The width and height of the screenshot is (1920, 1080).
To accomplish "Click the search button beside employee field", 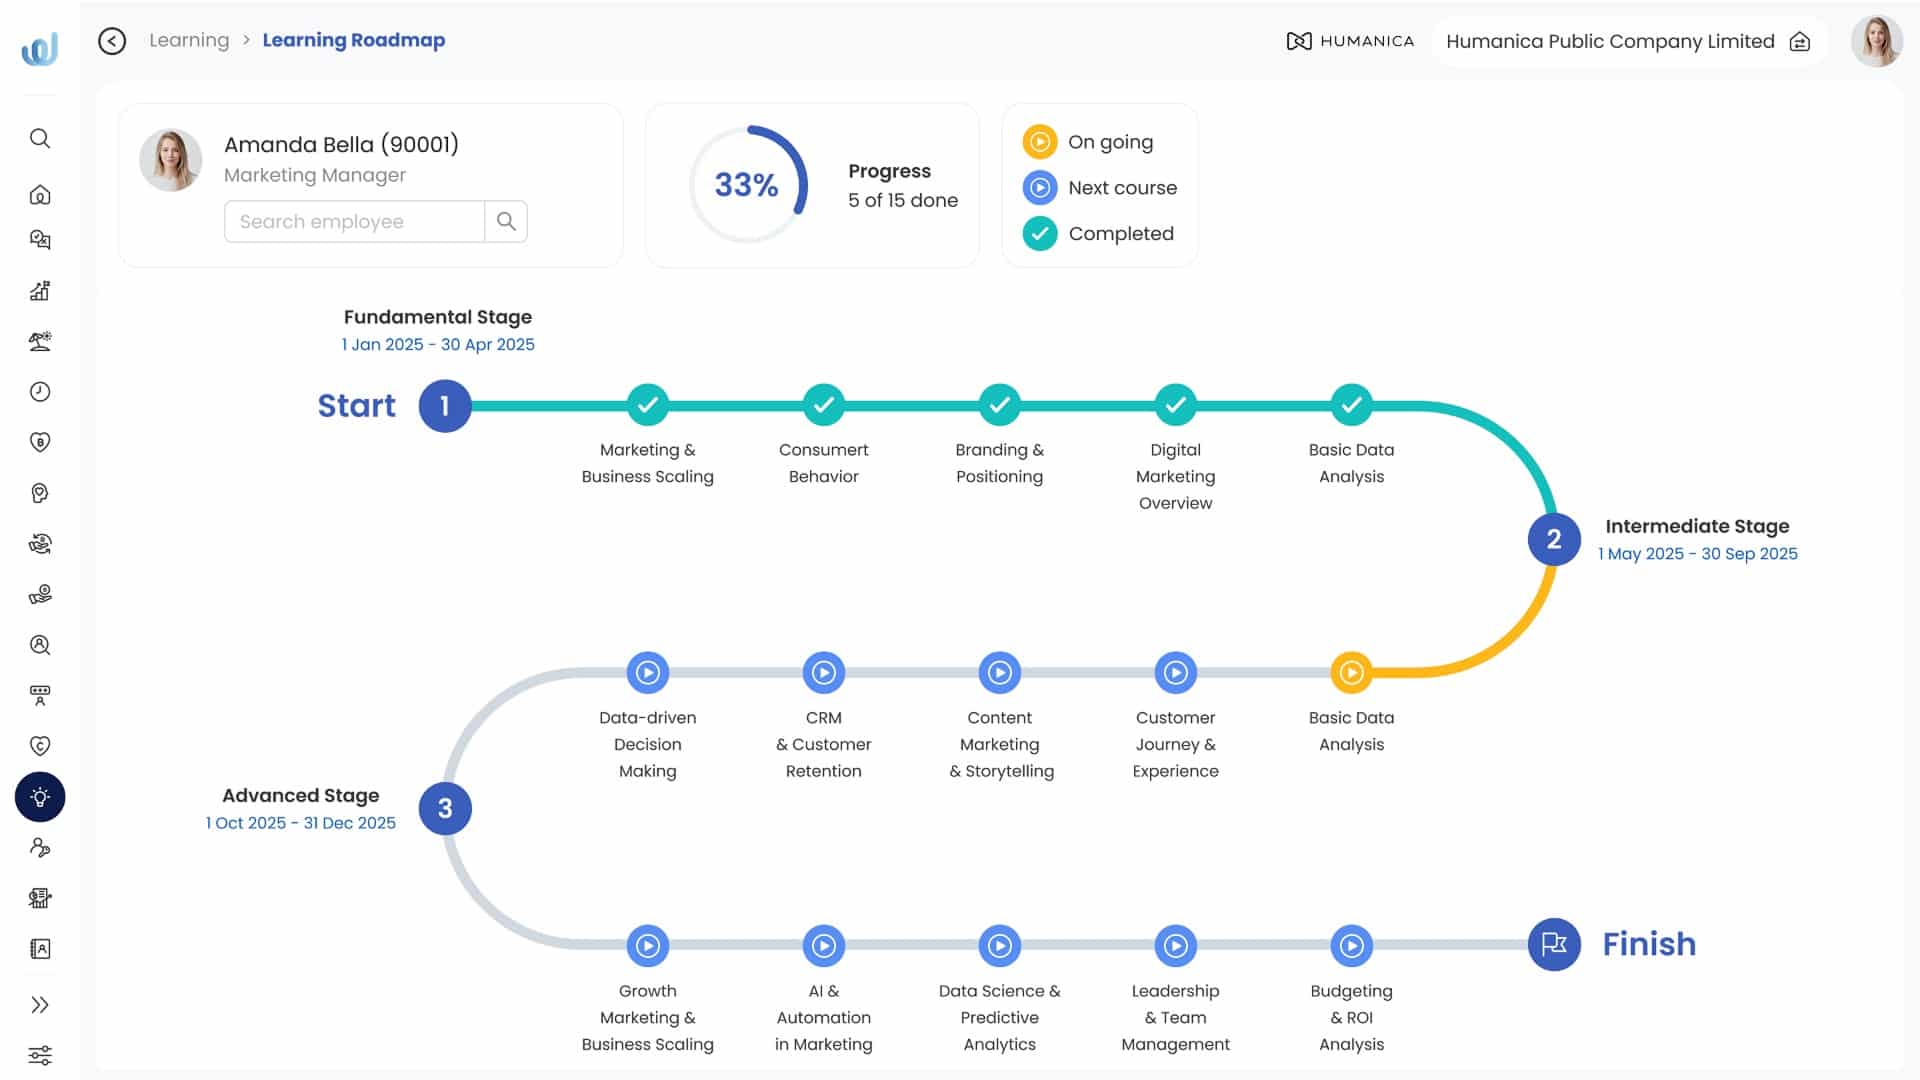I will 507,221.
